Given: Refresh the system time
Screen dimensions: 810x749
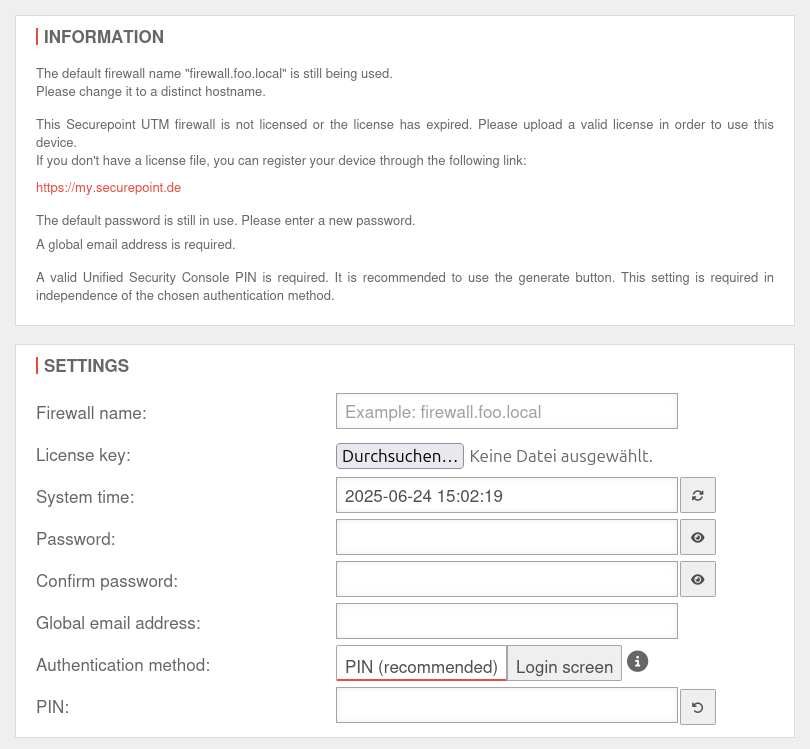Looking at the screenshot, I should (x=697, y=495).
